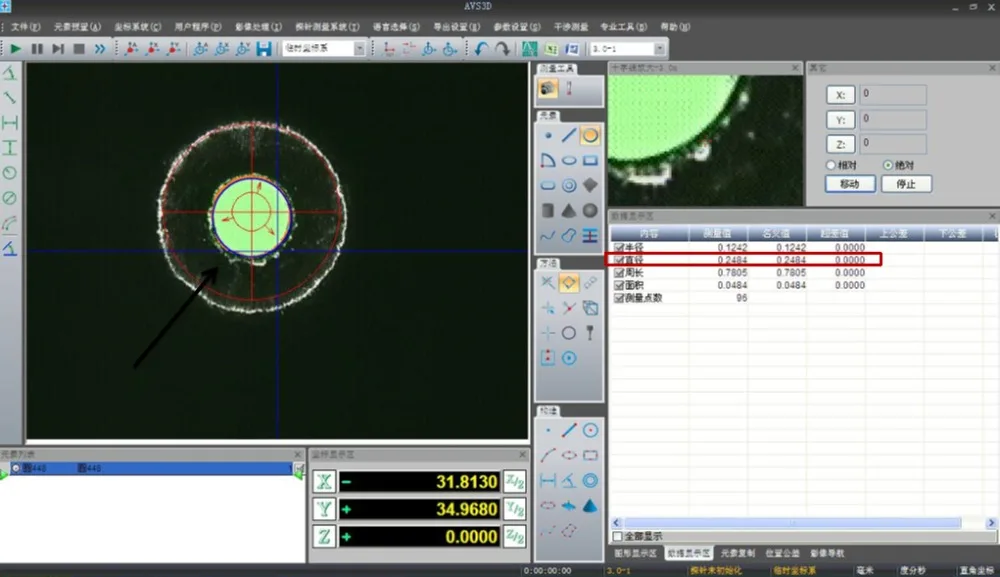Expand the 3.0-1 magnification dropdown
This screenshot has height=577, width=1000.
point(659,48)
